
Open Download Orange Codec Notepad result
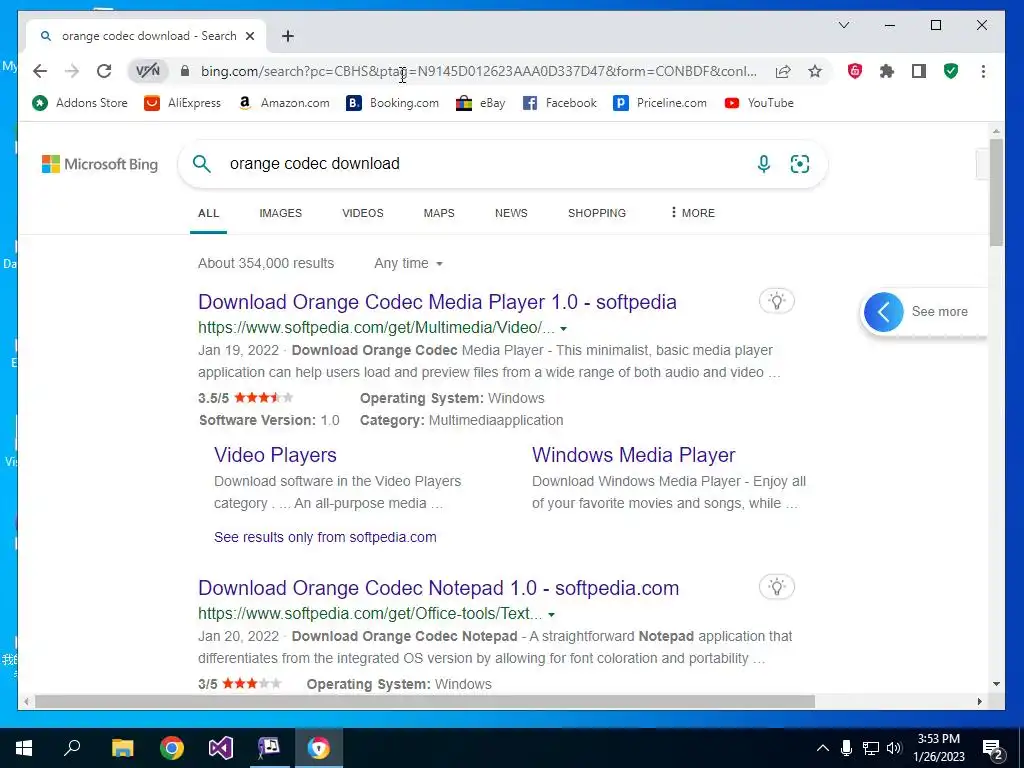438,588
